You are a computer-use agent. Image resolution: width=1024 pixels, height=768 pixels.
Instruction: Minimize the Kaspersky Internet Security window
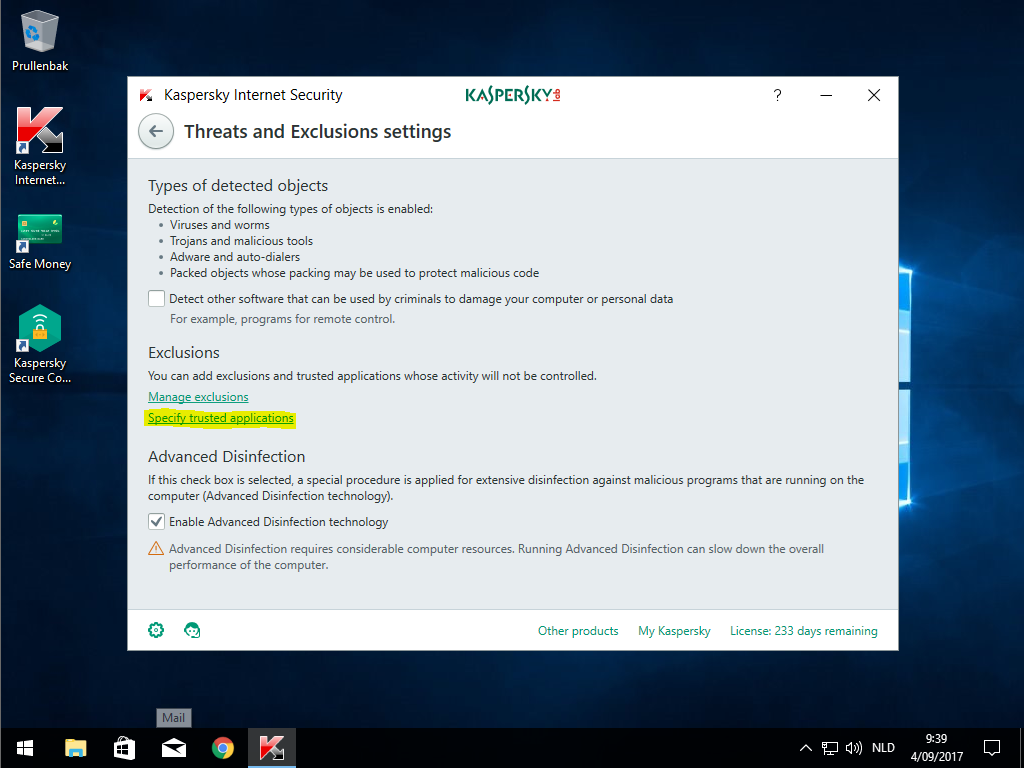pos(826,95)
